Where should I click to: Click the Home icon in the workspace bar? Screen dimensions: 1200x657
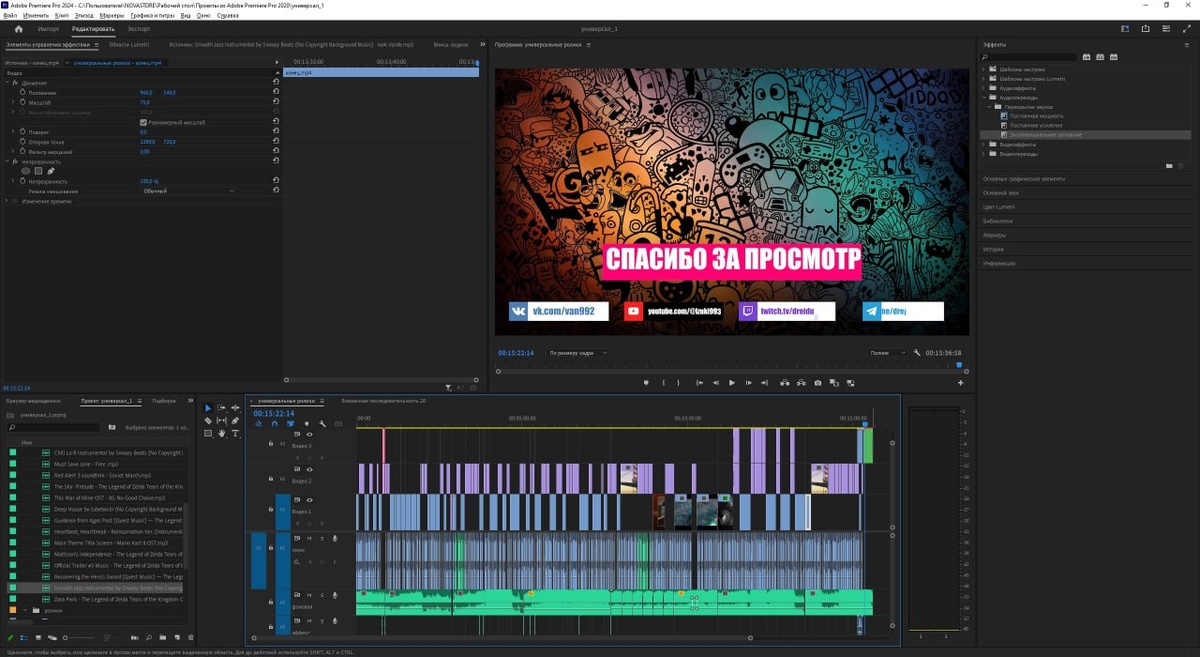pyautogui.click(x=18, y=29)
